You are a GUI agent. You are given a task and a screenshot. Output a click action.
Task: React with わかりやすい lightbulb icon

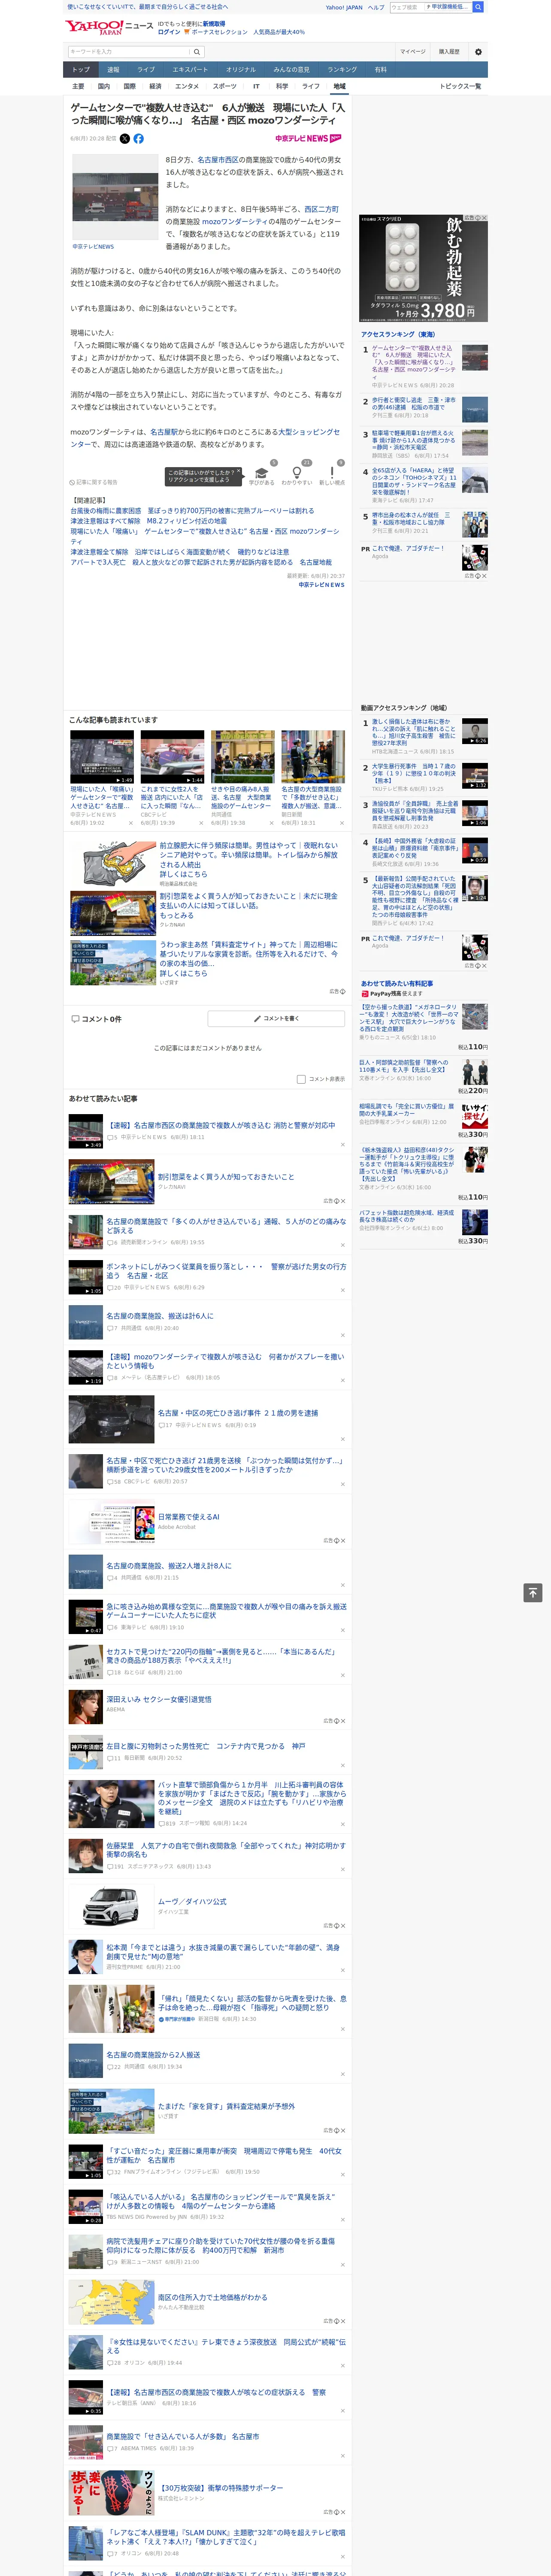click(296, 475)
